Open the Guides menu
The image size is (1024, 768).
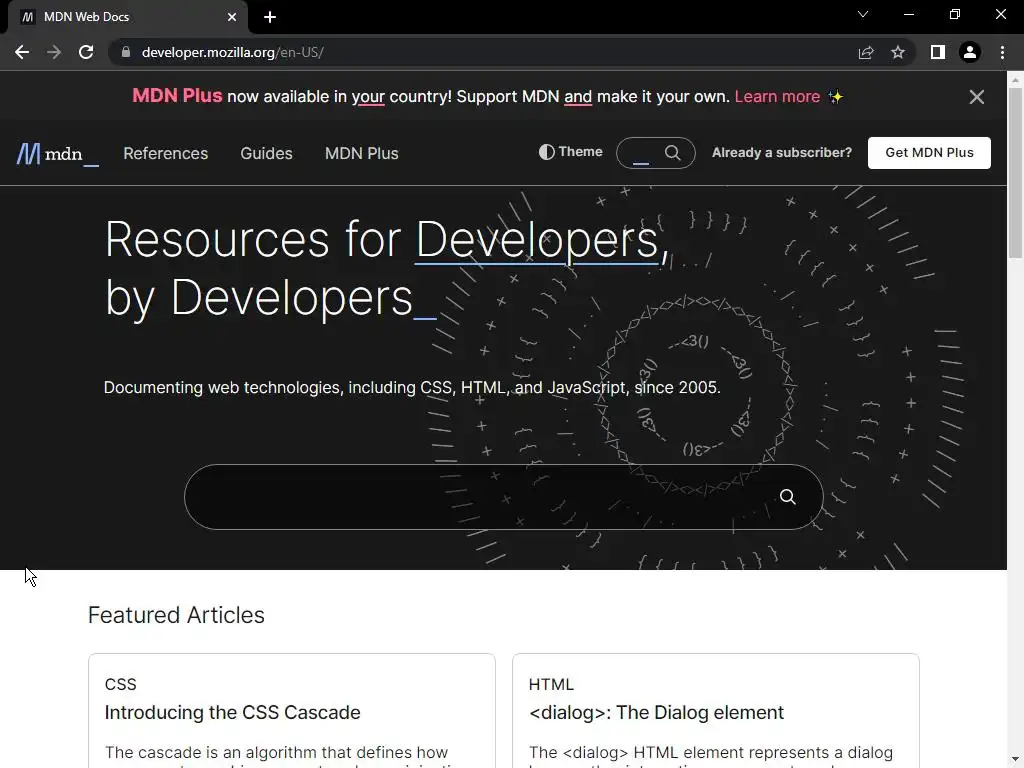click(266, 153)
